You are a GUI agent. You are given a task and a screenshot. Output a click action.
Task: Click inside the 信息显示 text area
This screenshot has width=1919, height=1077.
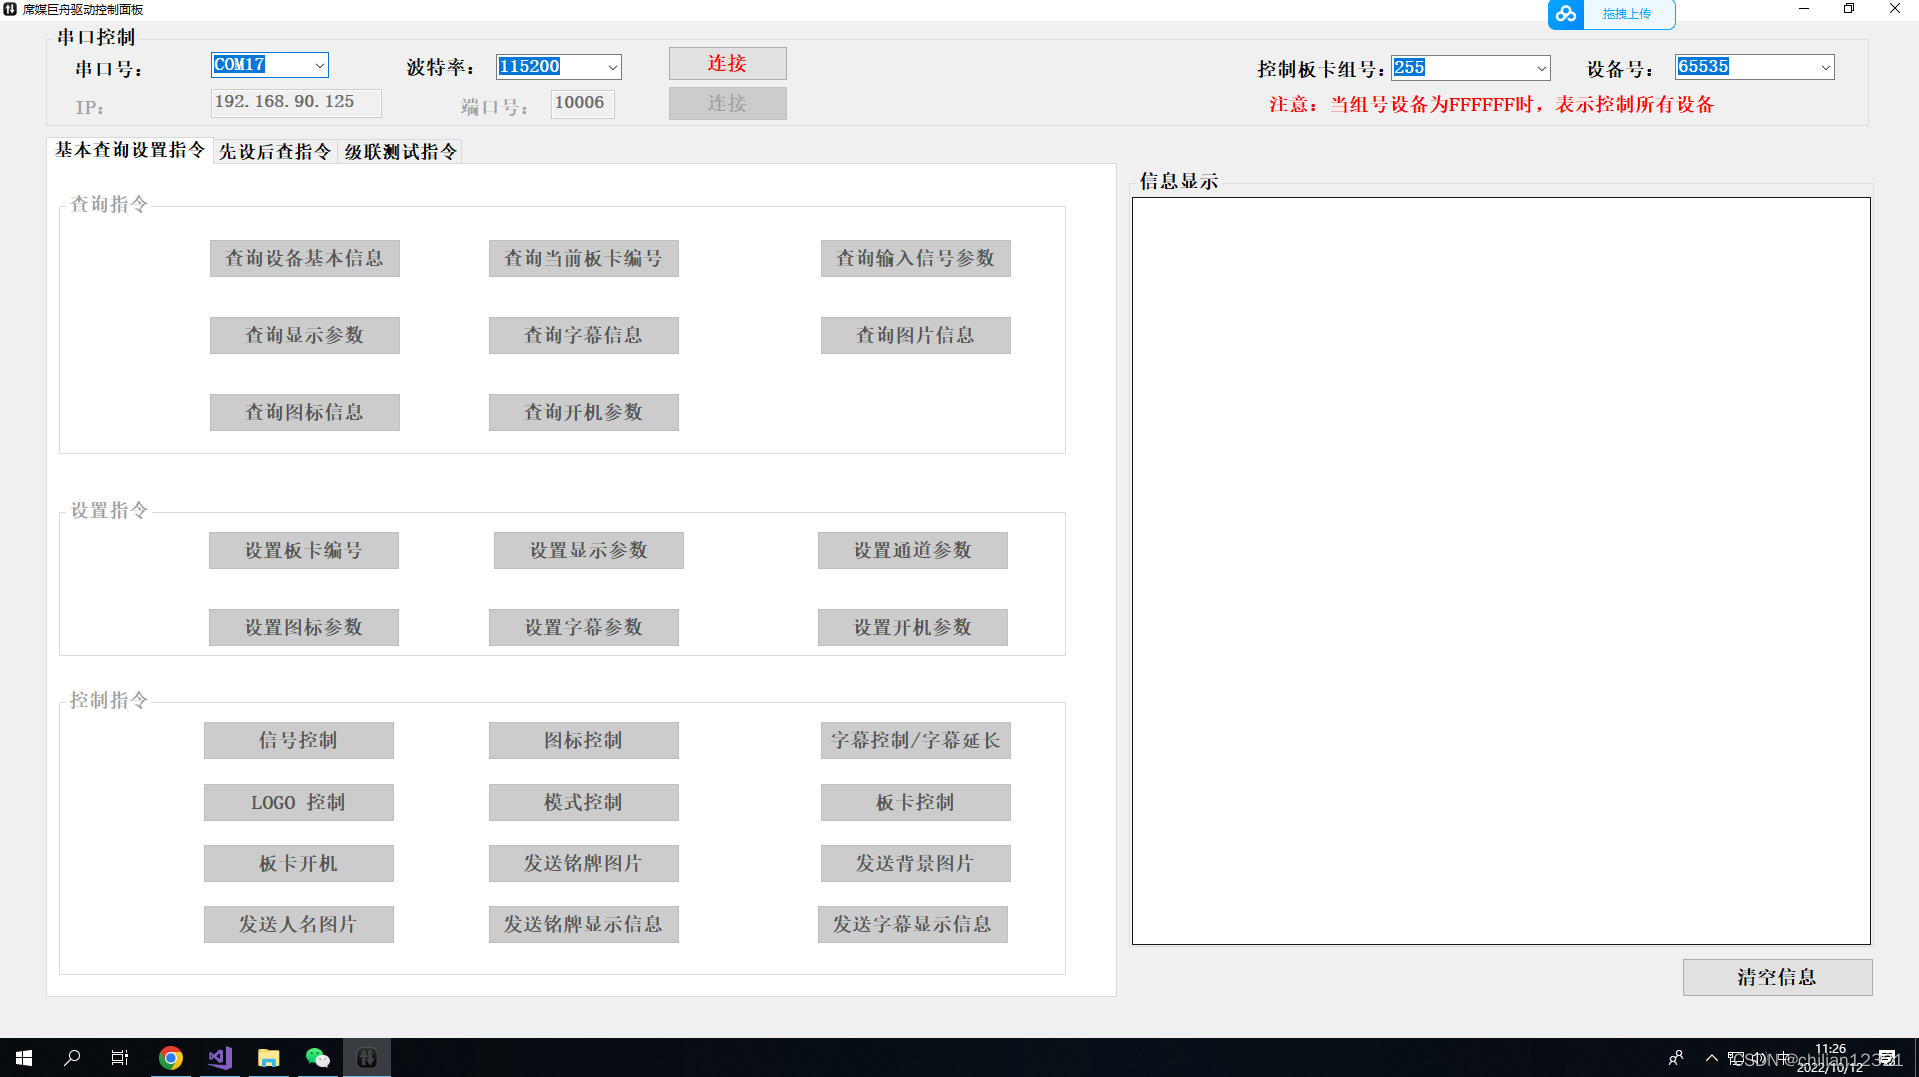(1501, 571)
